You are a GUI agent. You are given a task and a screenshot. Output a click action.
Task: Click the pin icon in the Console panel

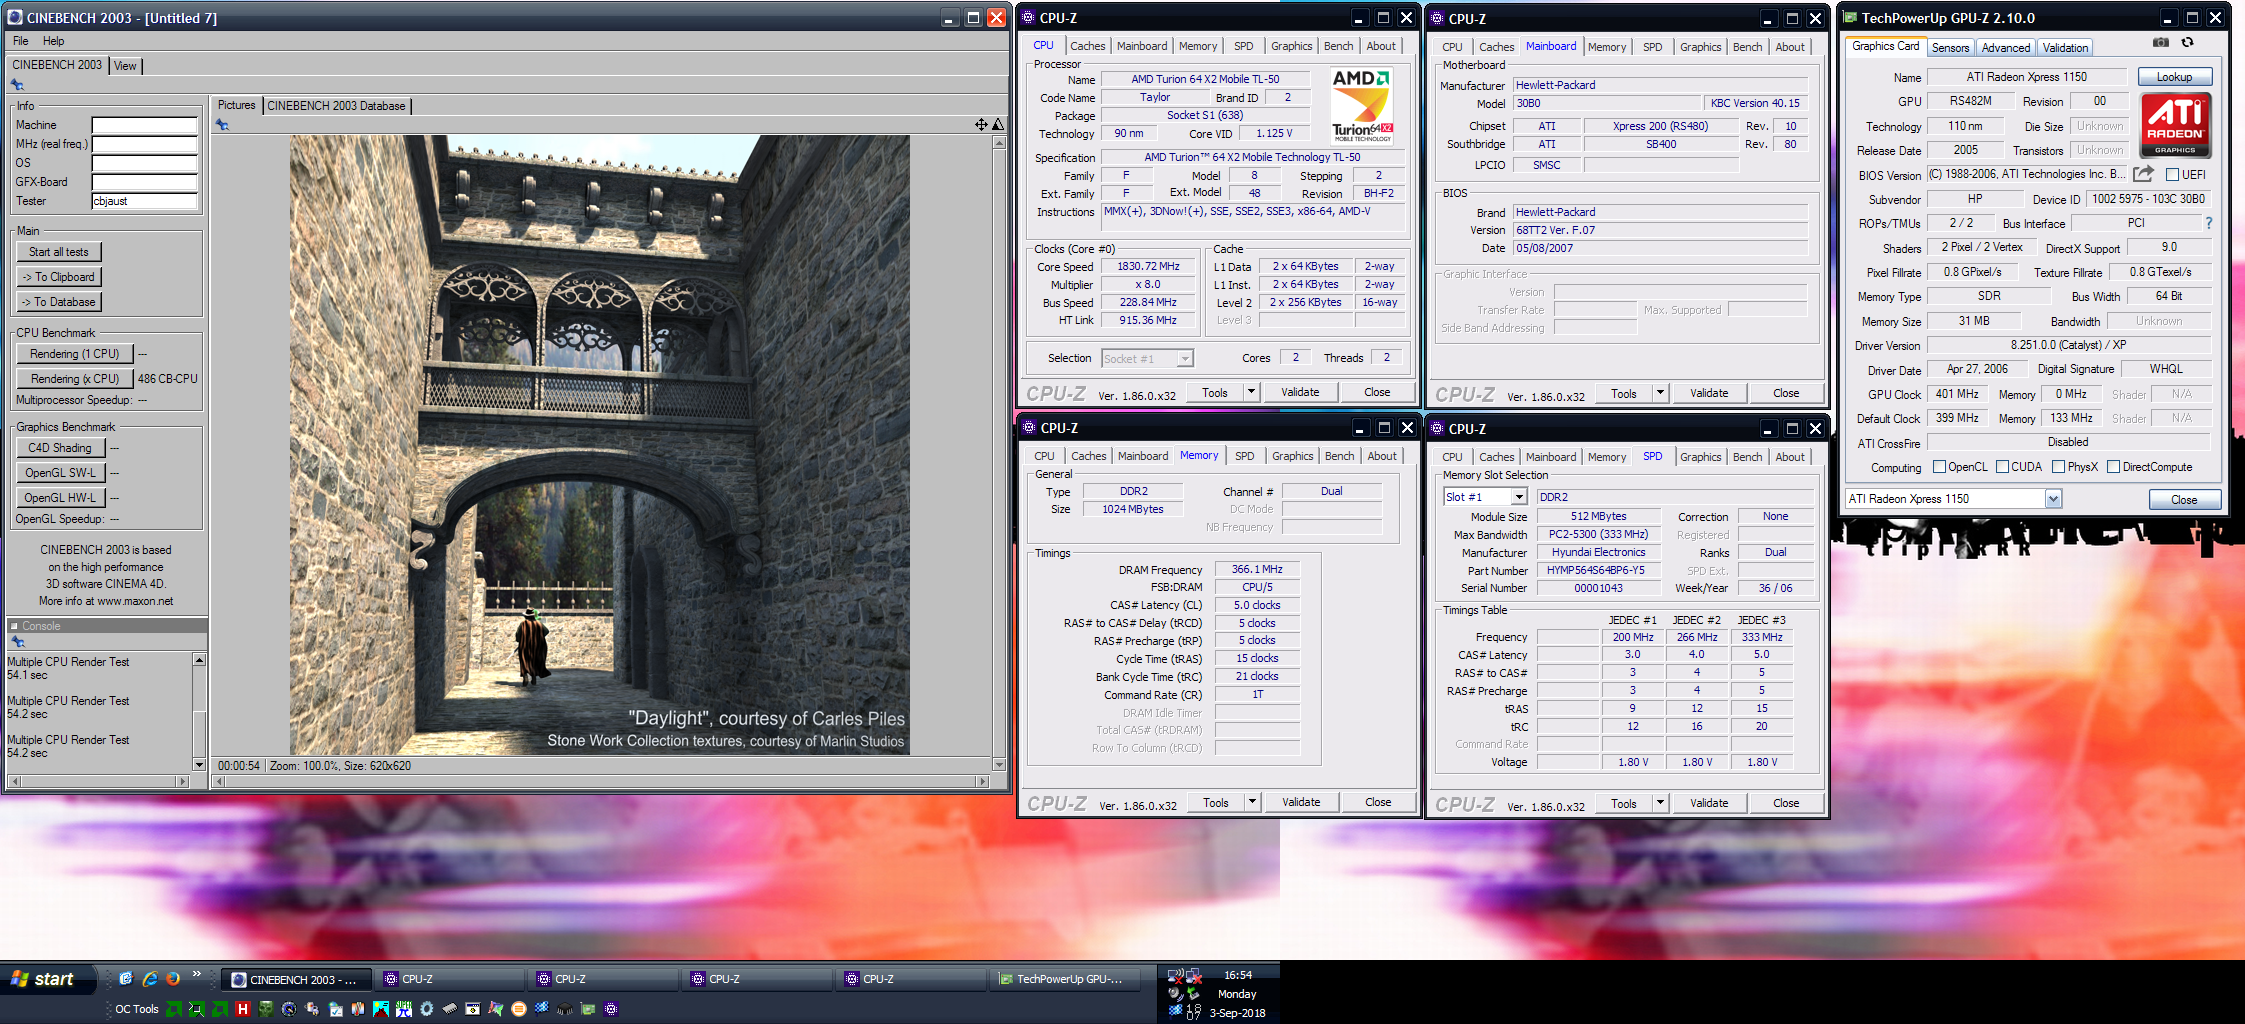(x=17, y=641)
